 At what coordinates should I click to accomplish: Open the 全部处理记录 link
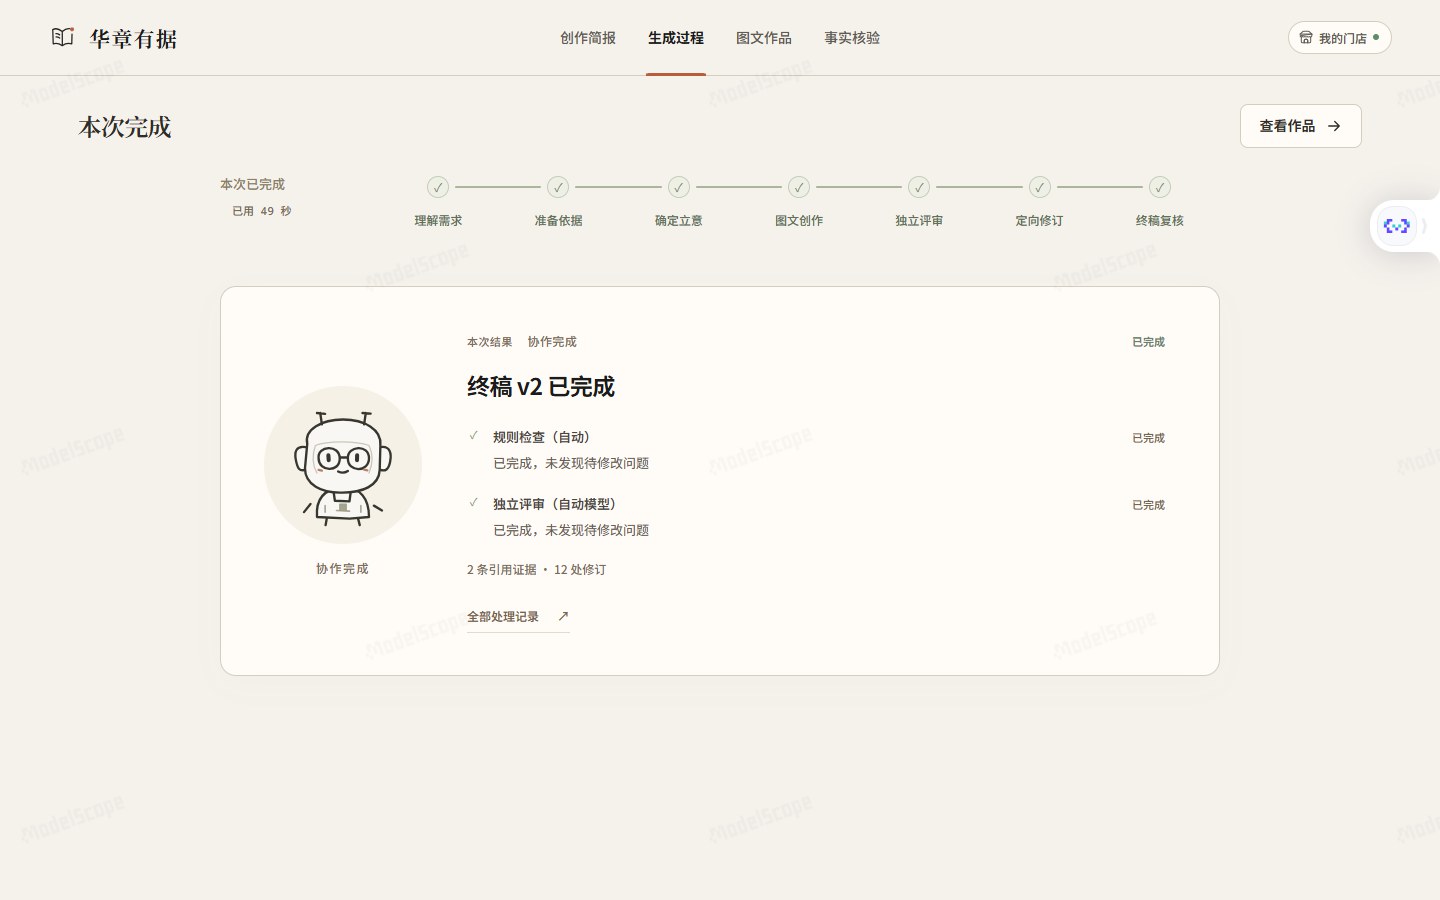518,617
